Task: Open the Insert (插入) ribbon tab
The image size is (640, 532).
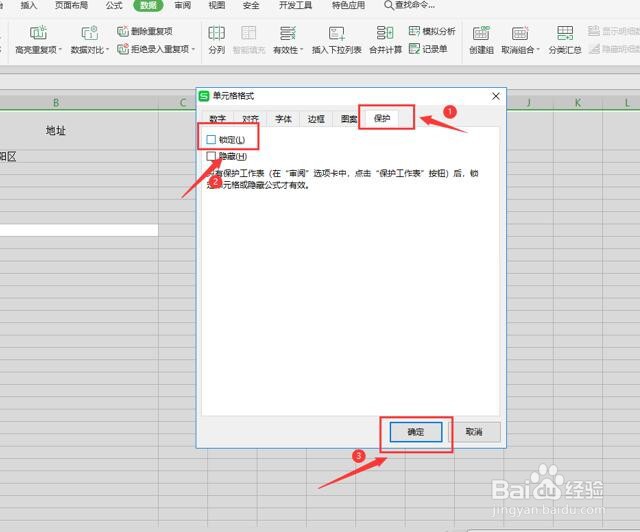Action: click(29, 5)
